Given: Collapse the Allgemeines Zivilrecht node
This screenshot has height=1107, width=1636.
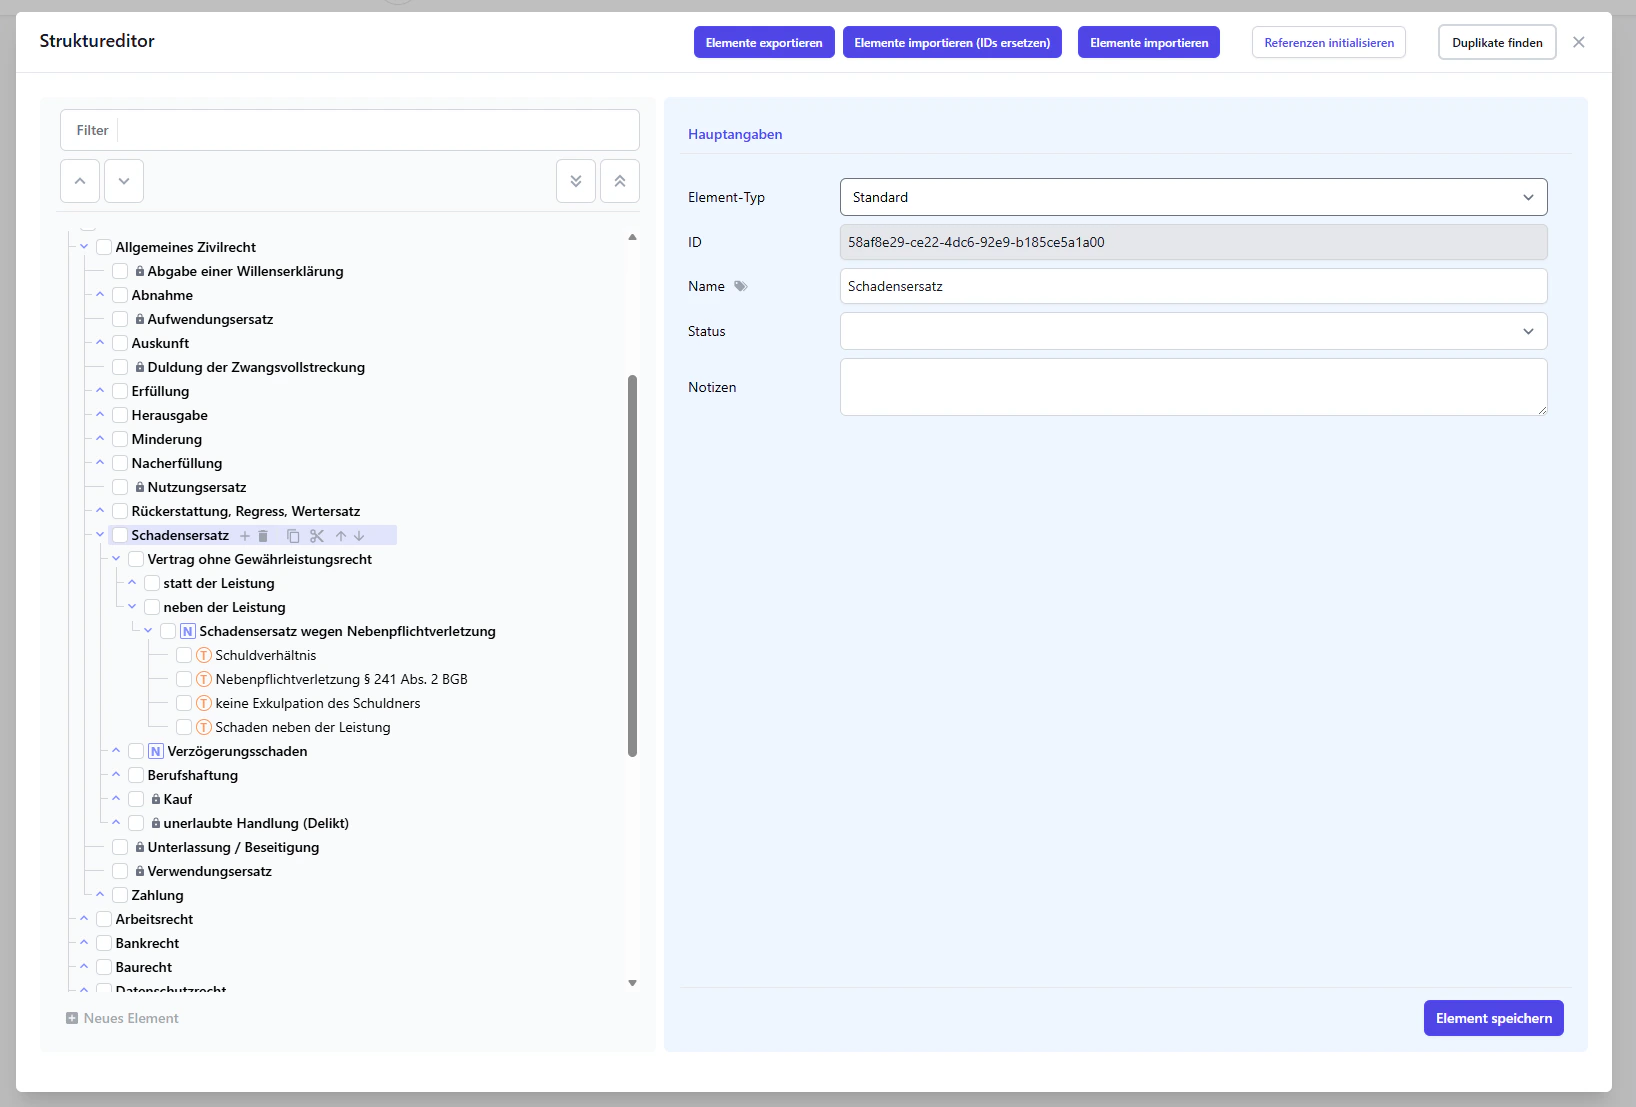Looking at the screenshot, I should pos(84,246).
